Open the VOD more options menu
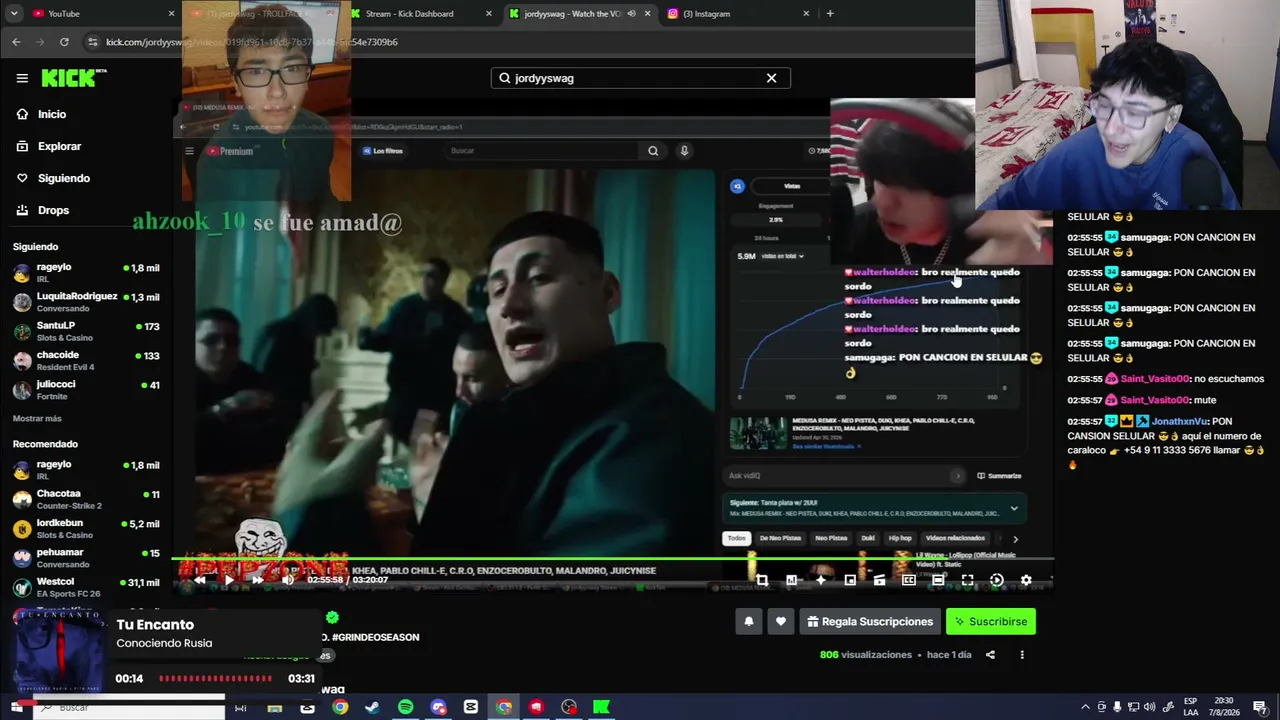1280x720 pixels. point(1022,655)
